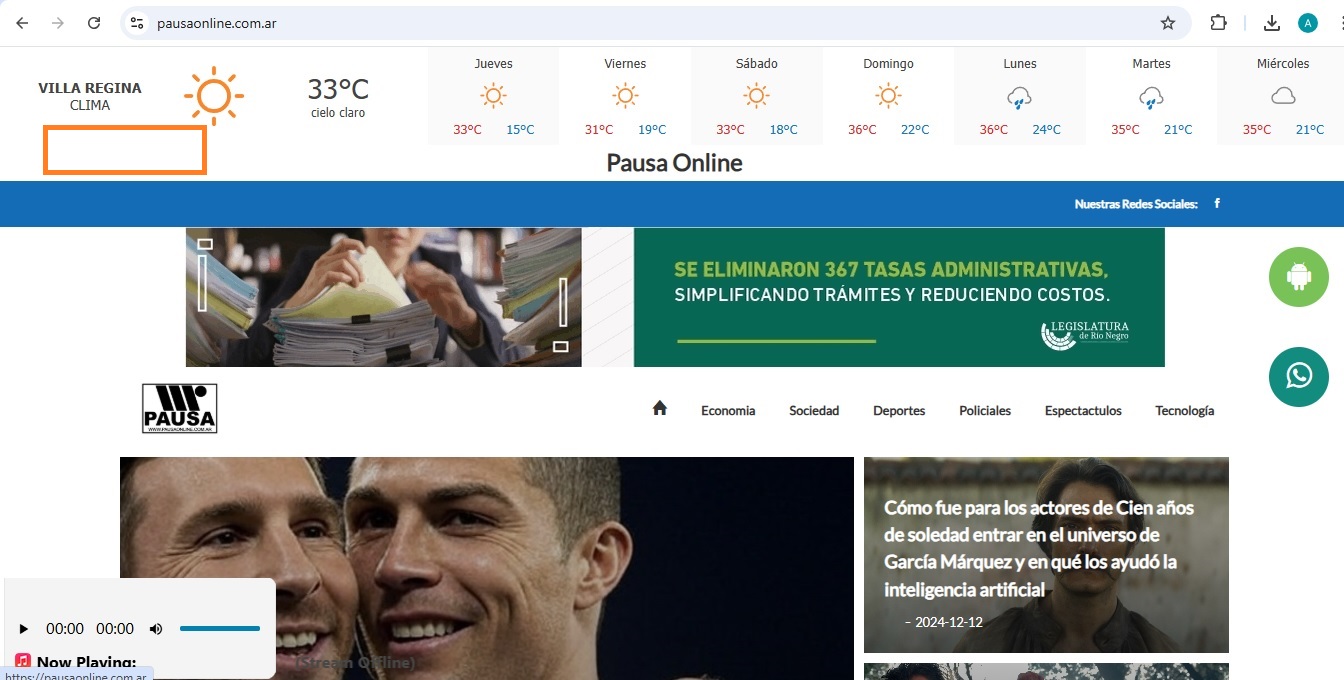Open the Economia section
The image size is (1344, 680).
point(727,411)
